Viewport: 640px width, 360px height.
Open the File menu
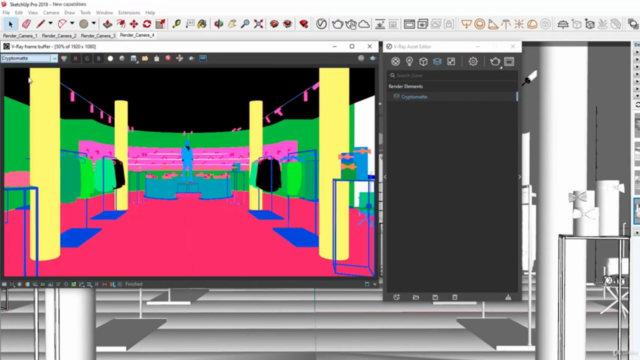[6, 13]
